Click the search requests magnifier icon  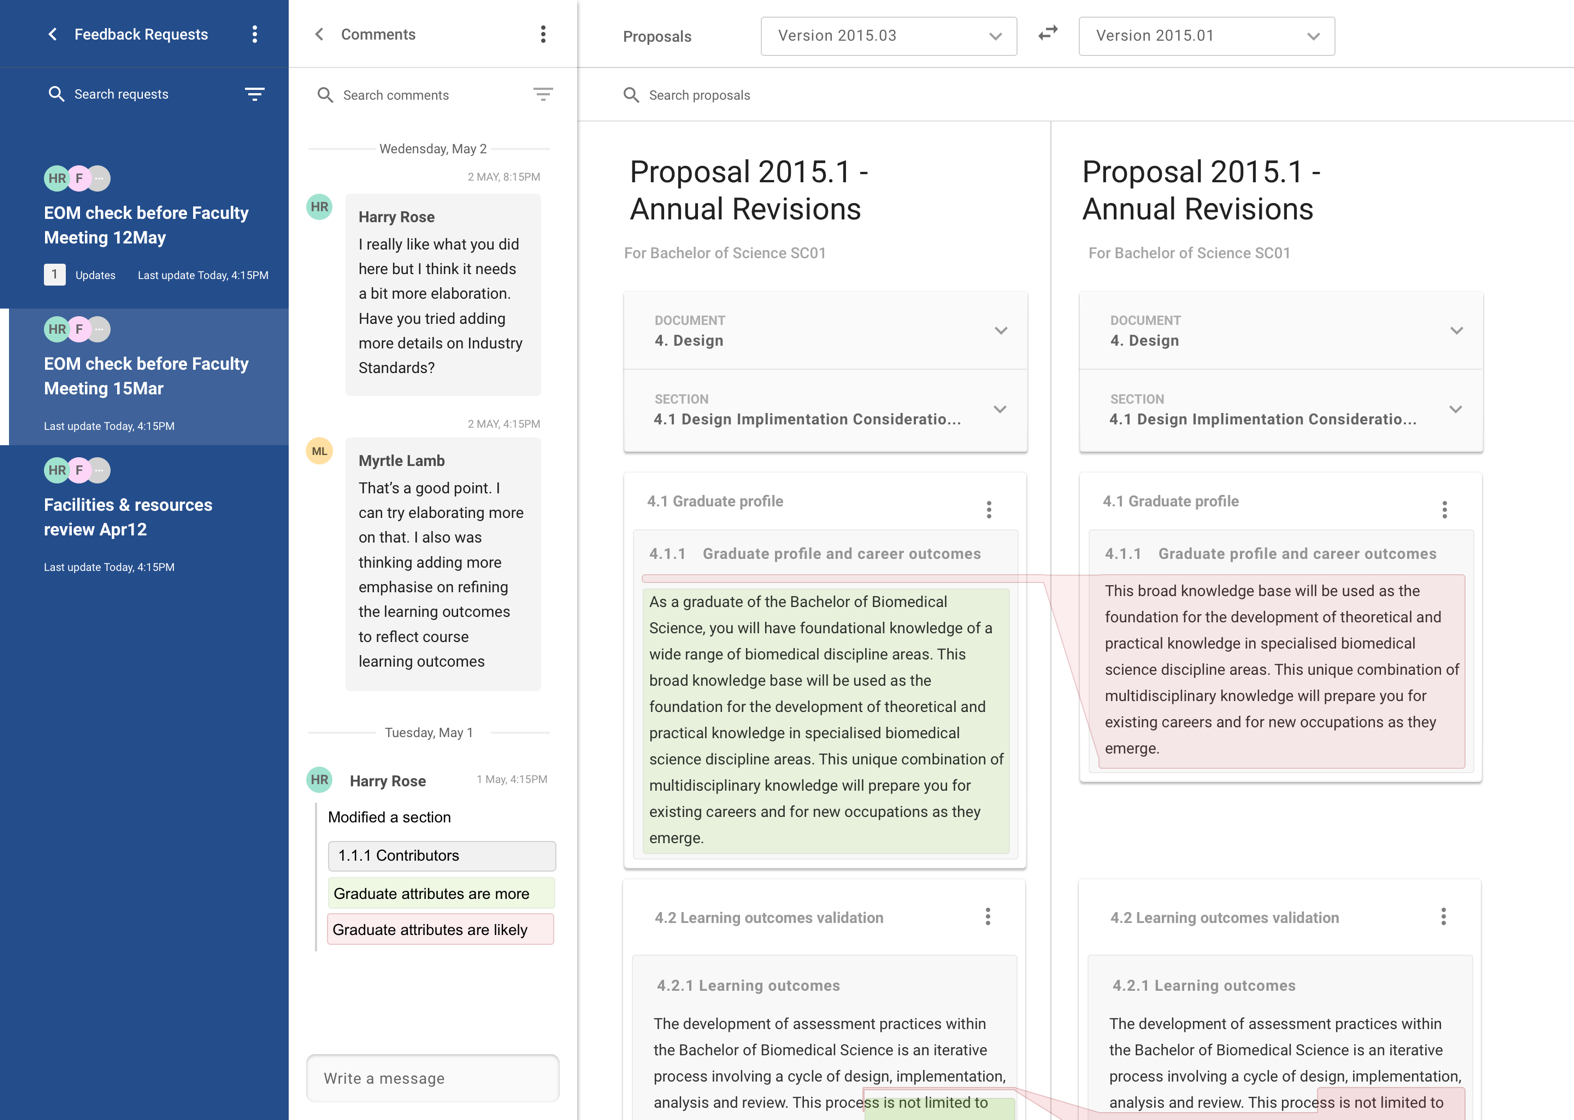pyautogui.click(x=56, y=94)
